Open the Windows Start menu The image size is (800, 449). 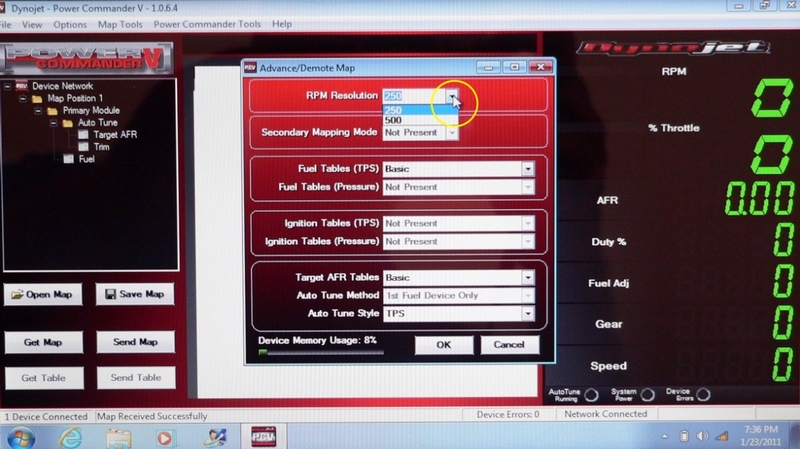[x=21, y=438]
